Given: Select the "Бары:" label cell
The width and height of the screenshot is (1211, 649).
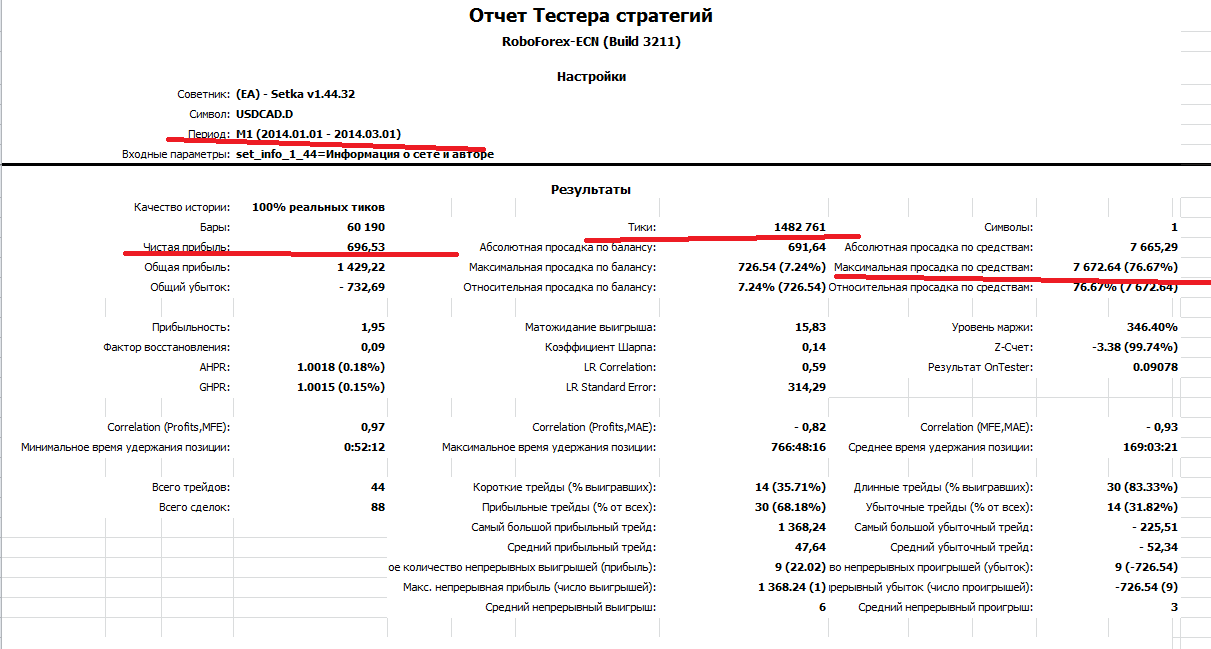Looking at the screenshot, I should coord(214,227).
